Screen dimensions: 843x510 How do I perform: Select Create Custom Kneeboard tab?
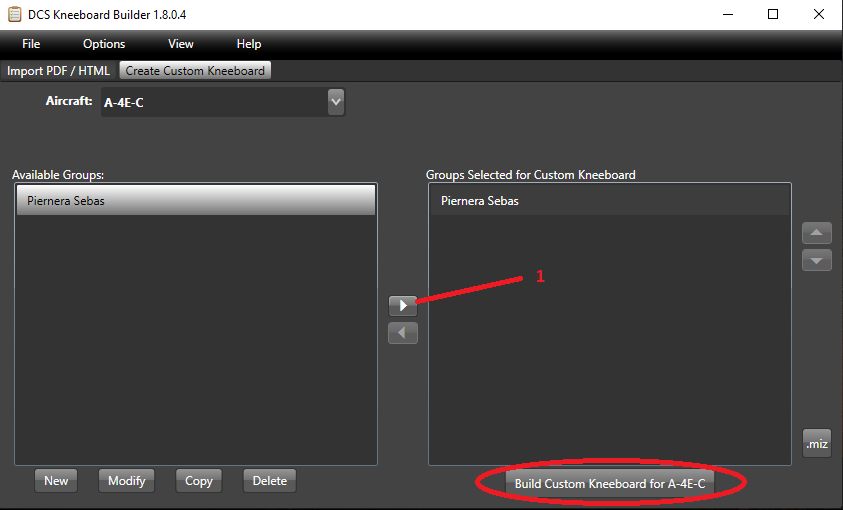195,71
